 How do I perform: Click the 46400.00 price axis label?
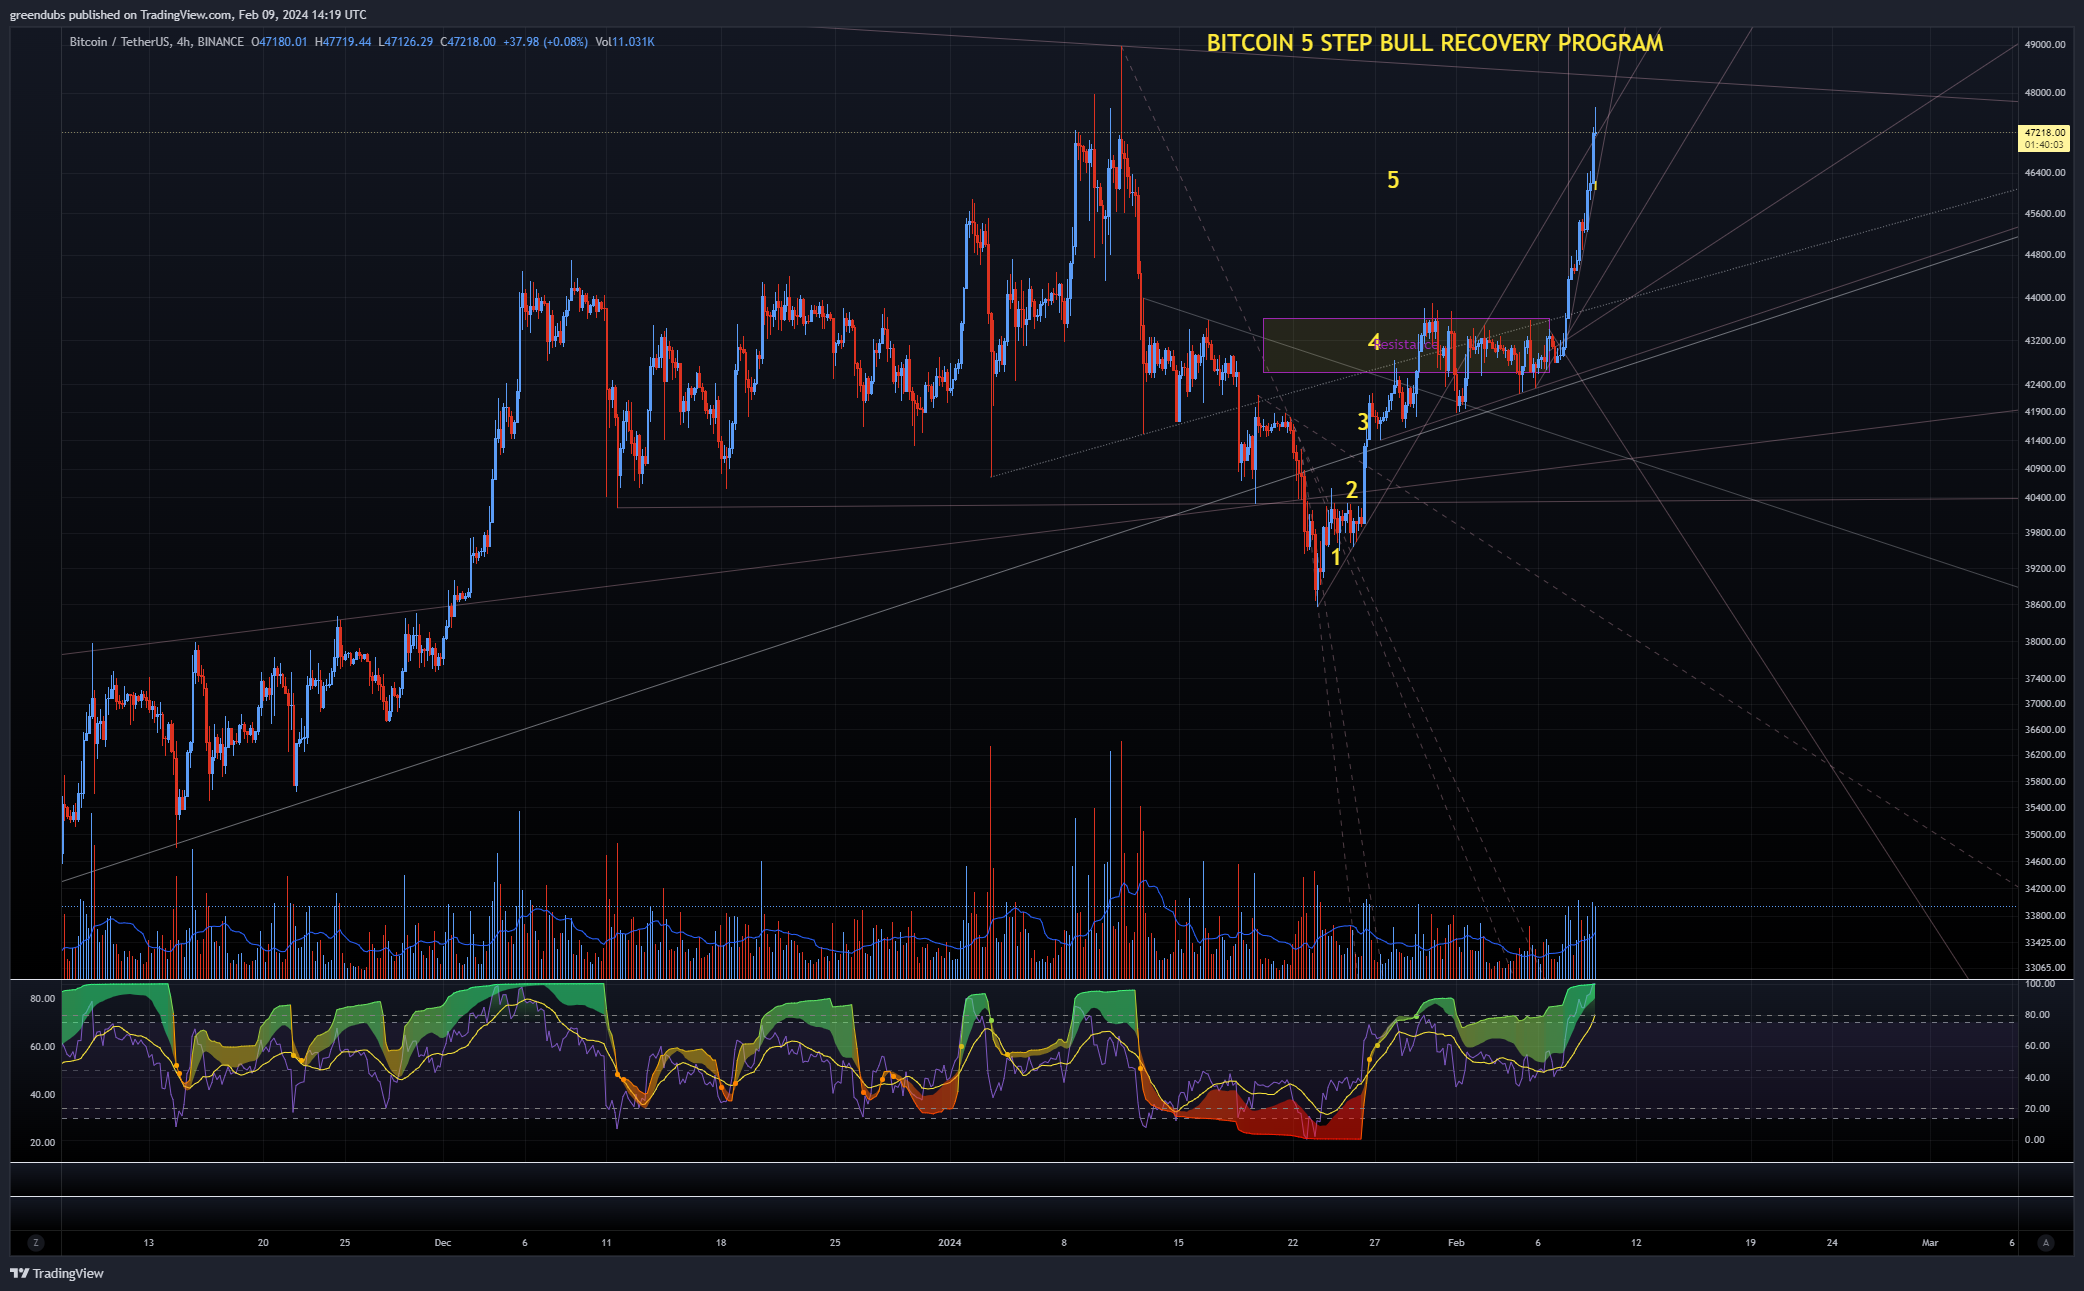tap(2045, 173)
